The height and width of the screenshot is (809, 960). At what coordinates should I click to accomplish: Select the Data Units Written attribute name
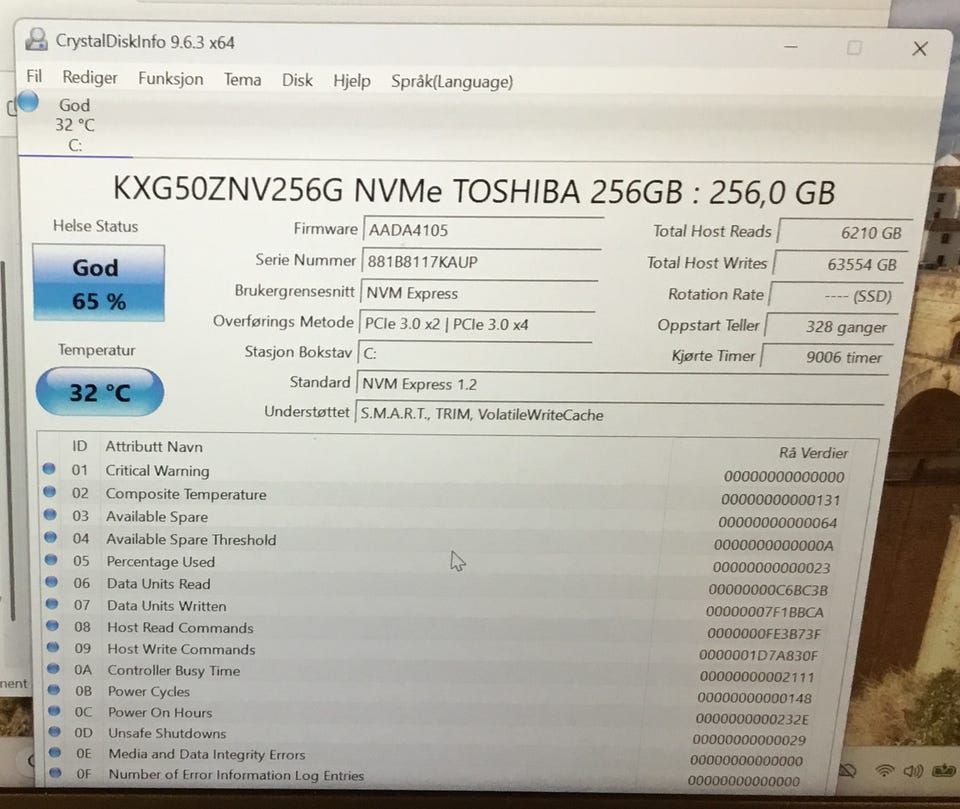point(167,606)
